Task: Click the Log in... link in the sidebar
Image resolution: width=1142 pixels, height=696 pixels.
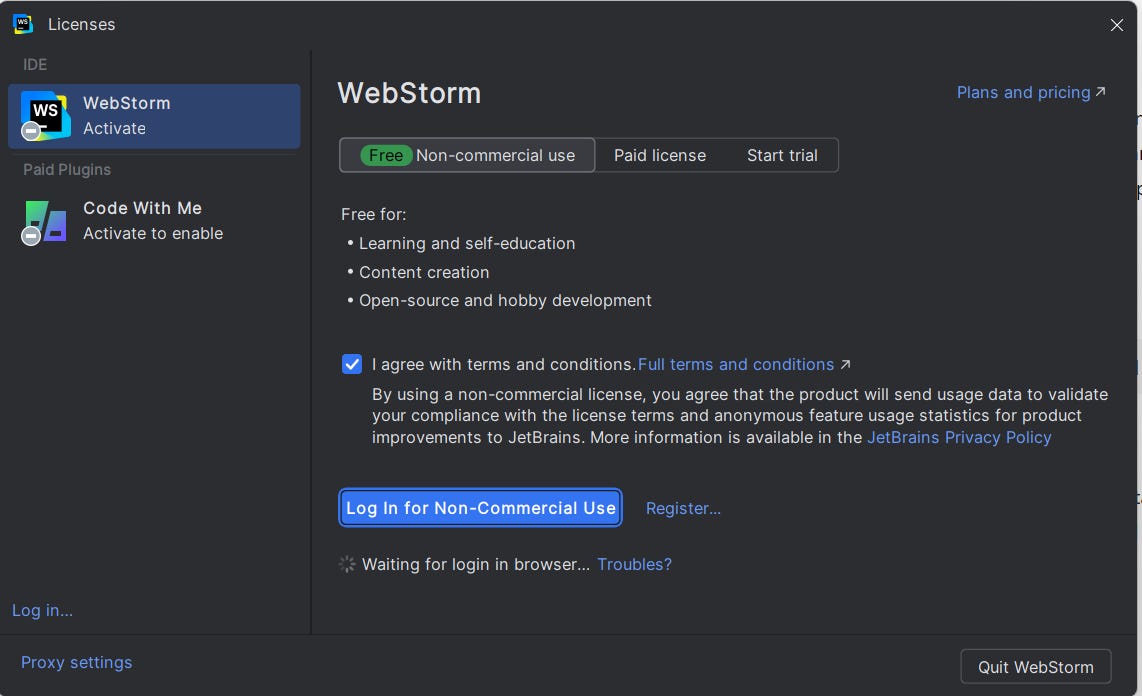Action: click(x=42, y=610)
